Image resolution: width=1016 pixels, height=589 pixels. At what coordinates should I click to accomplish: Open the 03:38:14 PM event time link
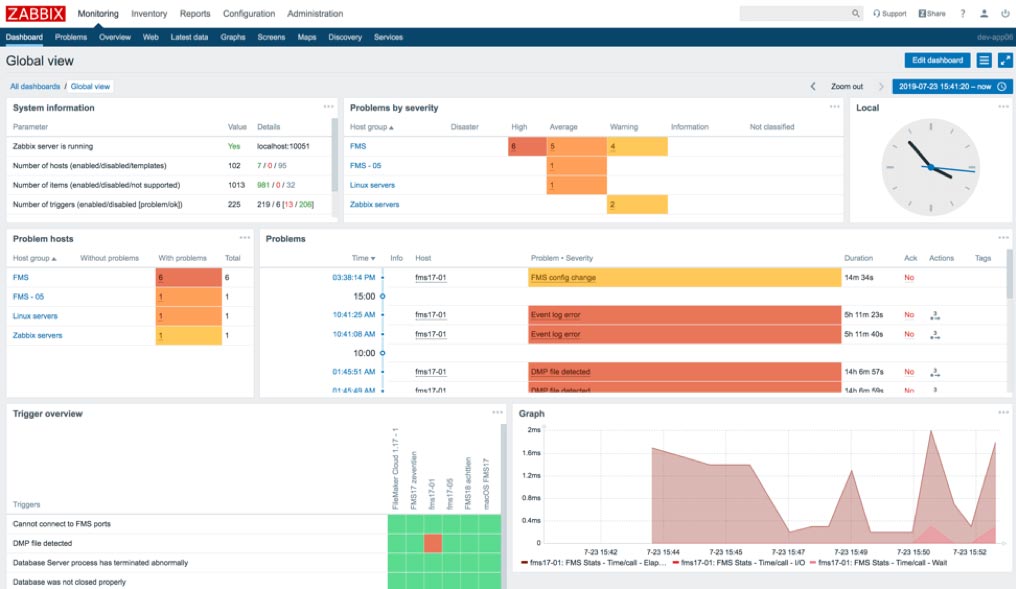[x=354, y=277]
